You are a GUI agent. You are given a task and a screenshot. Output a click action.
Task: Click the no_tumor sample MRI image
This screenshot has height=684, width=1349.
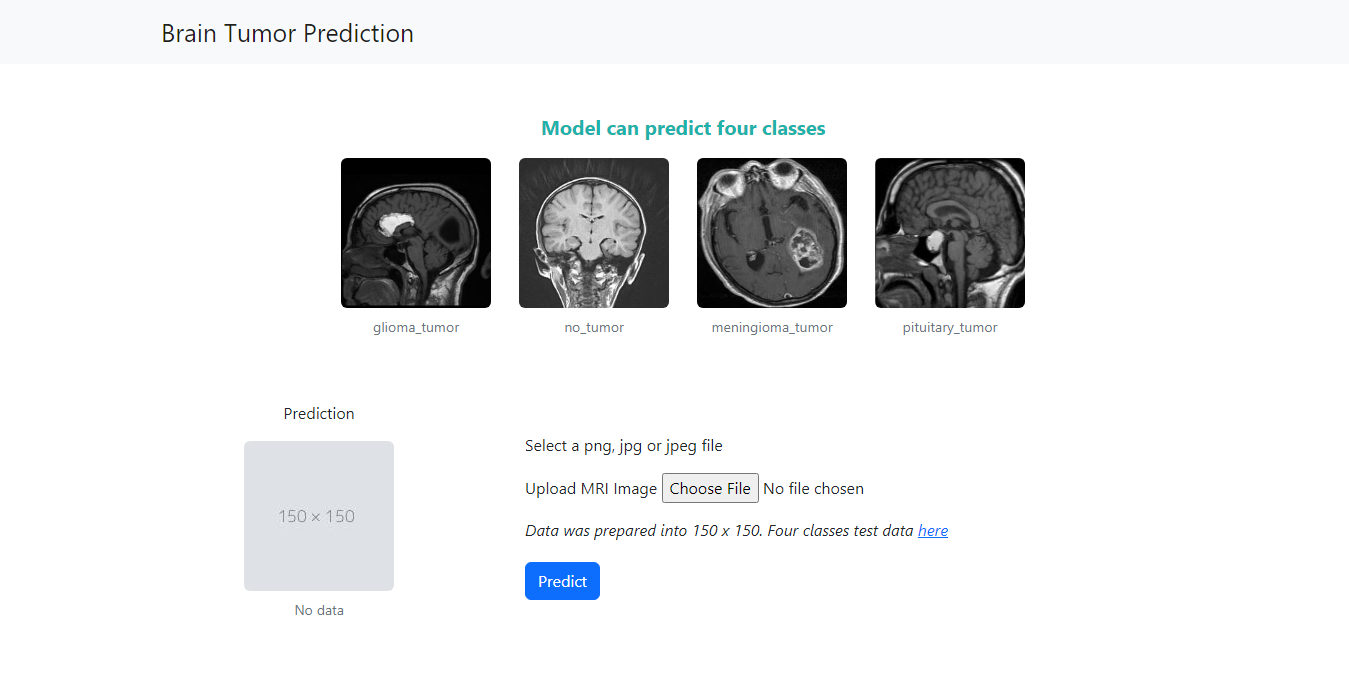point(593,232)
